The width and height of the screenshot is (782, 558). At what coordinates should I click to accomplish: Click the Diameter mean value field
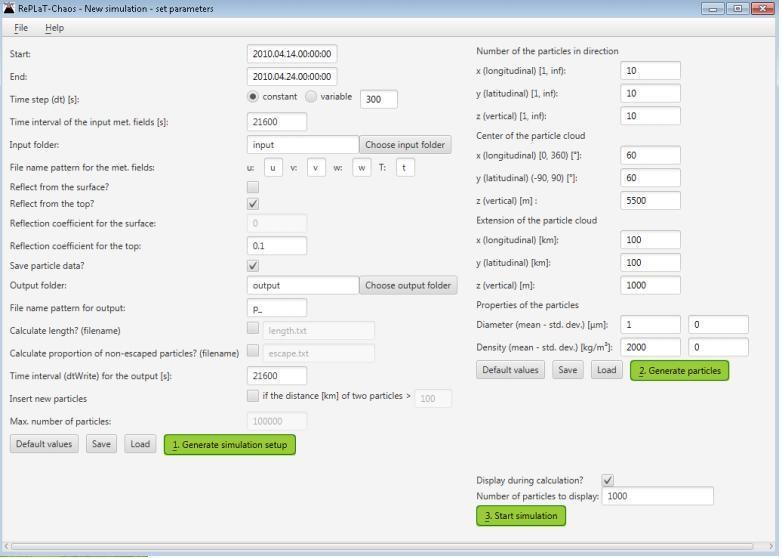click(650, 325)
